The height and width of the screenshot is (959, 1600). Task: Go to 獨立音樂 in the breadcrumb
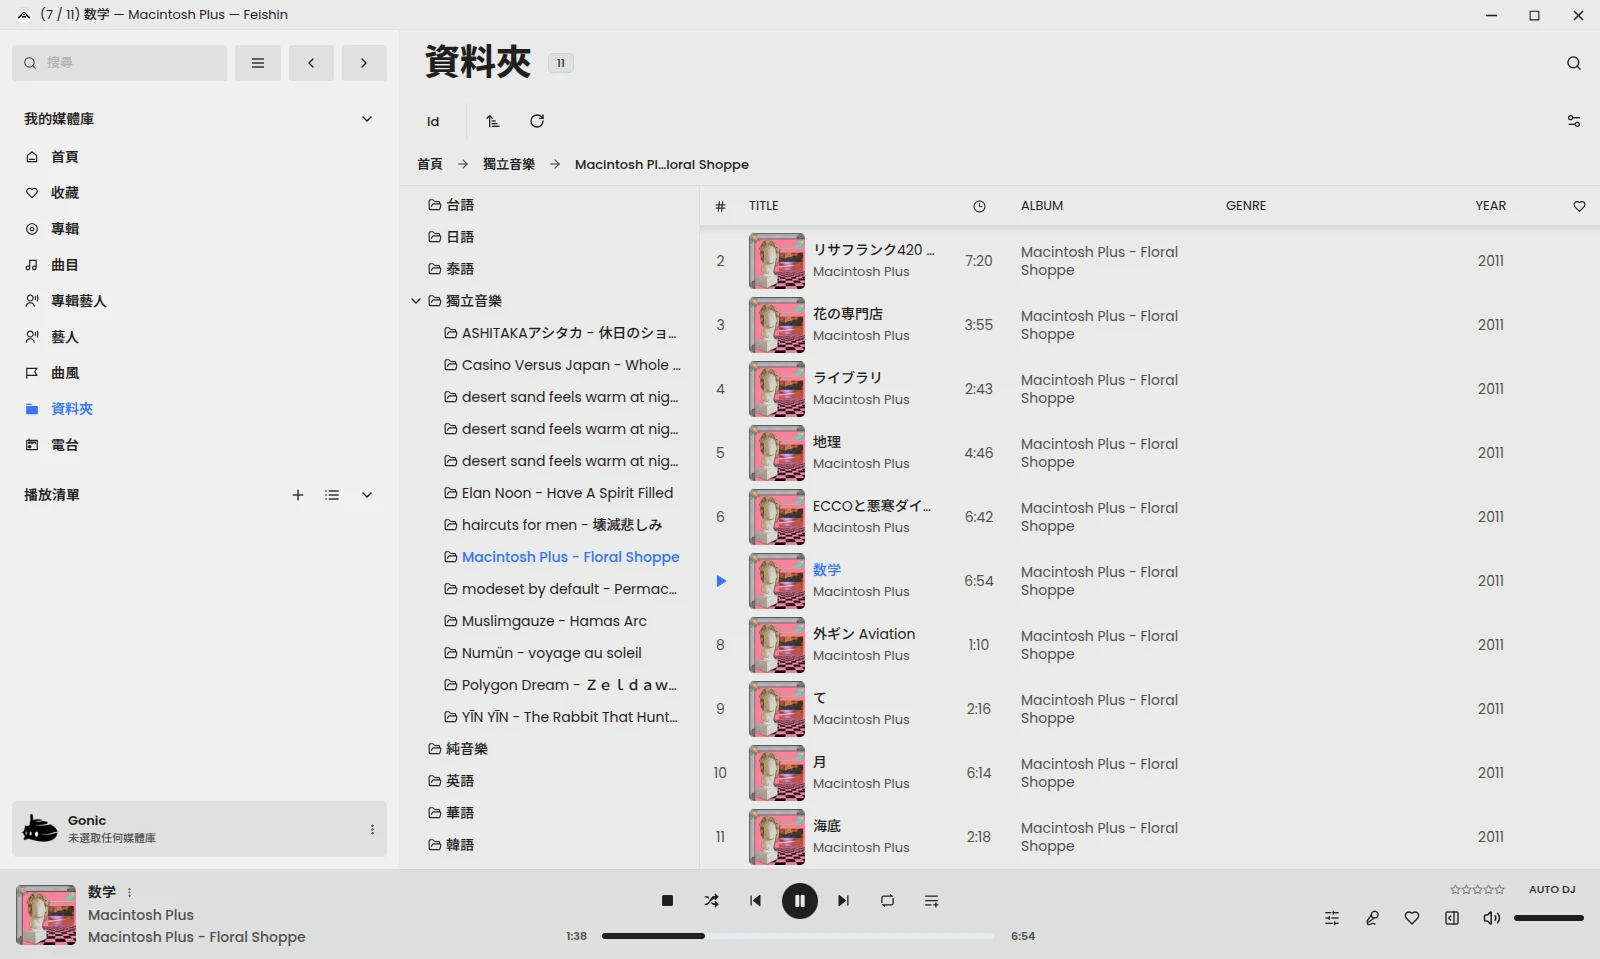coord(509,164)
